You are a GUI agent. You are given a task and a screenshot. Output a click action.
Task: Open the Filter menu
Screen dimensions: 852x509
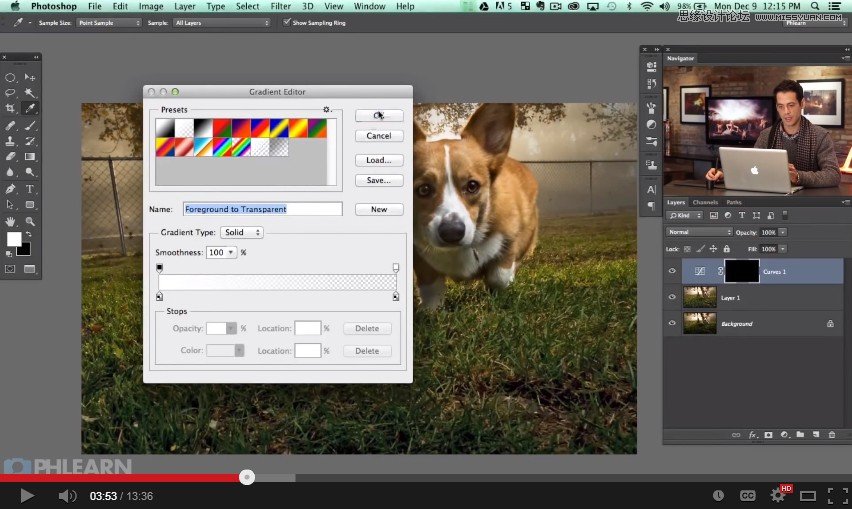click(281, 6)
